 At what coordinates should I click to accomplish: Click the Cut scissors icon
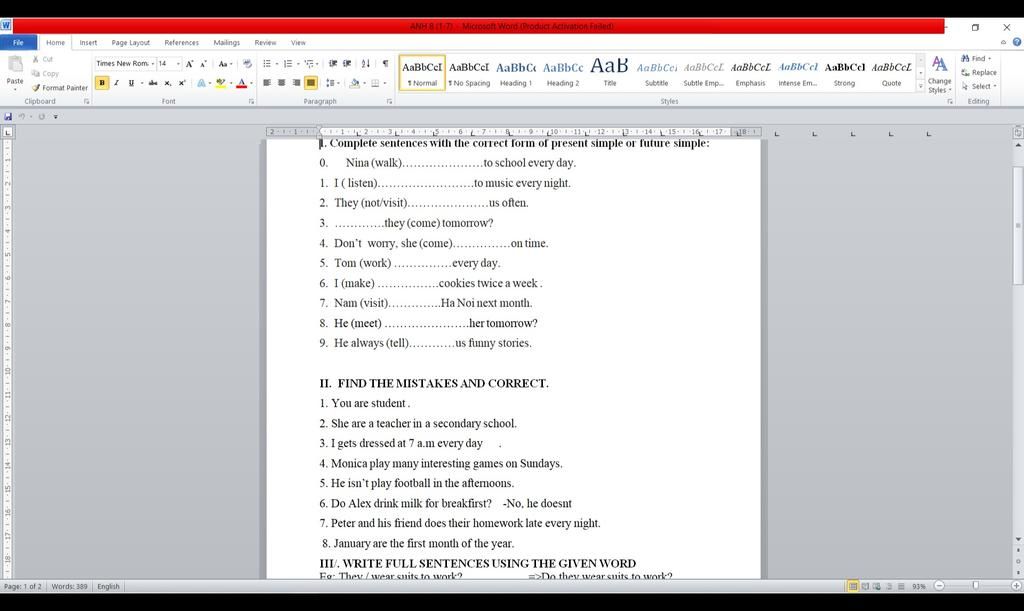click(36, 59)
